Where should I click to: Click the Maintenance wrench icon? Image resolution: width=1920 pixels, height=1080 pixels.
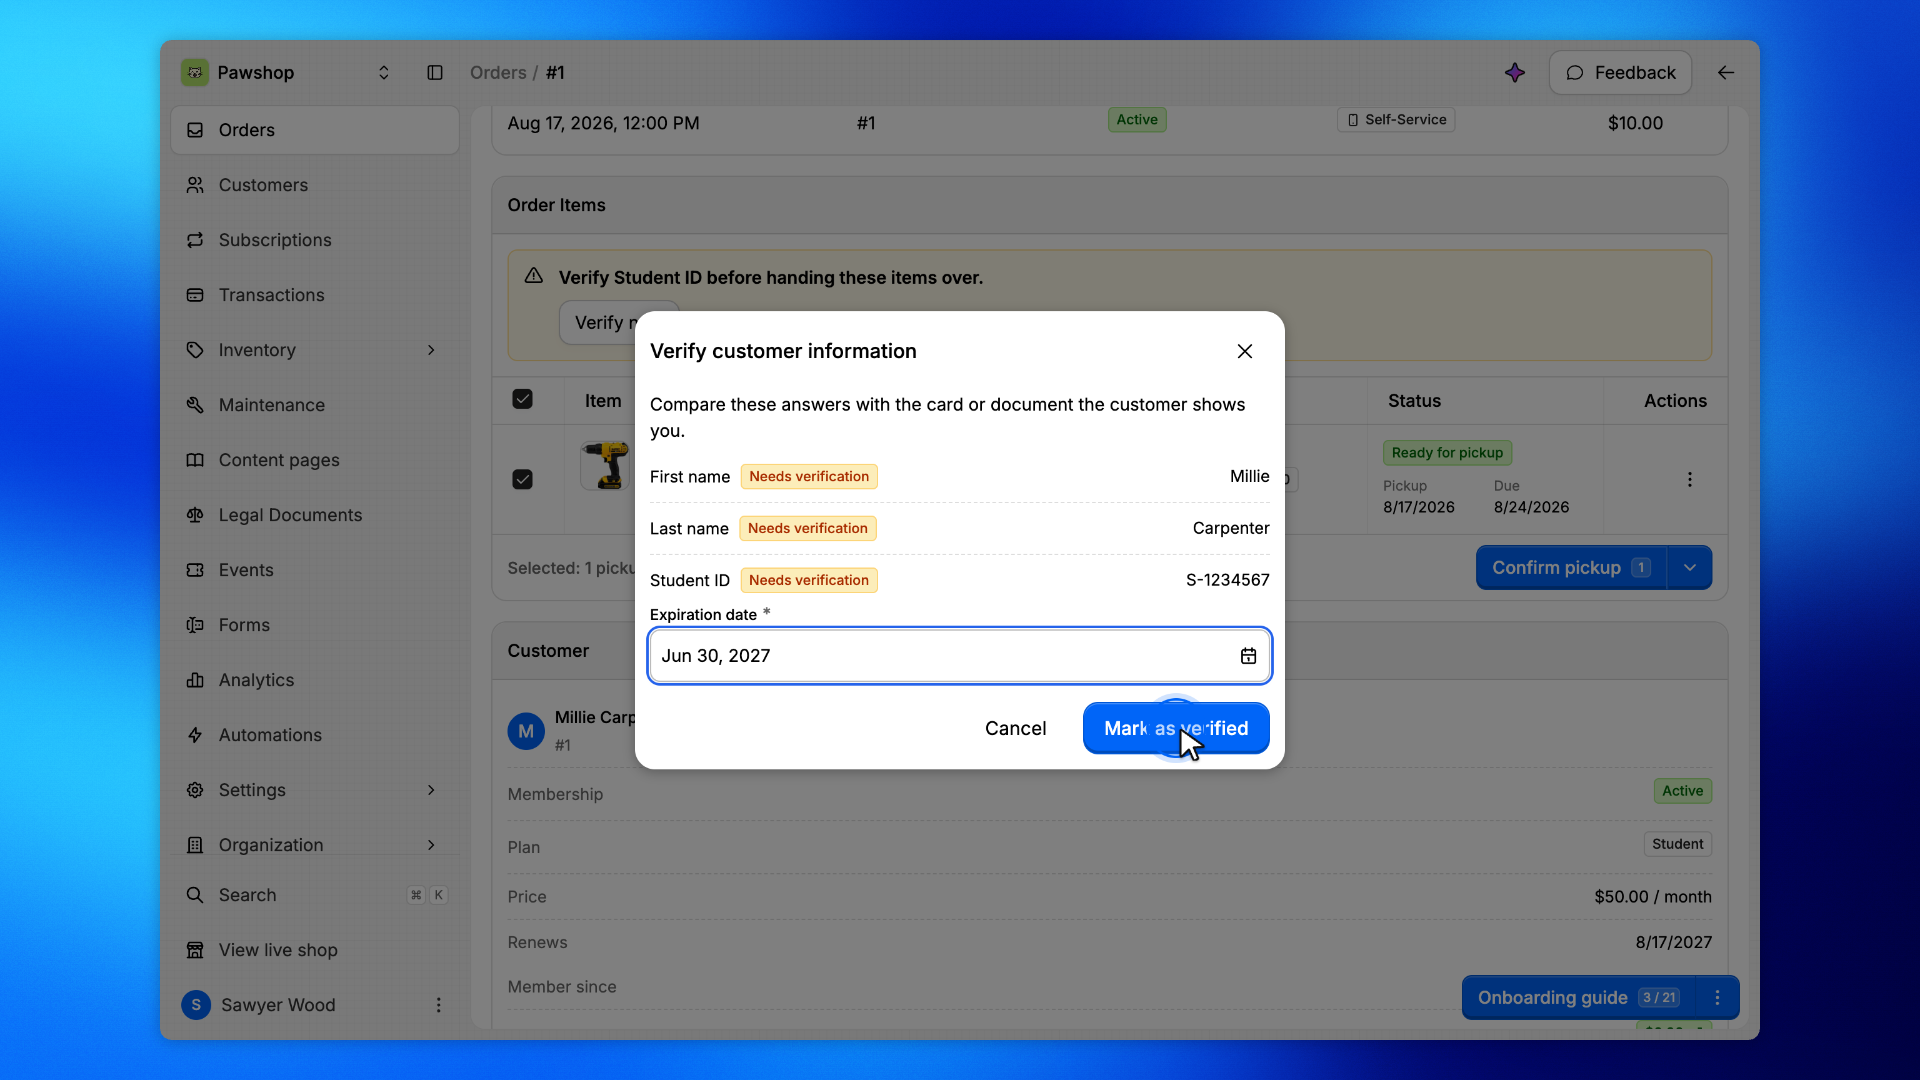[x=195, y=405]
